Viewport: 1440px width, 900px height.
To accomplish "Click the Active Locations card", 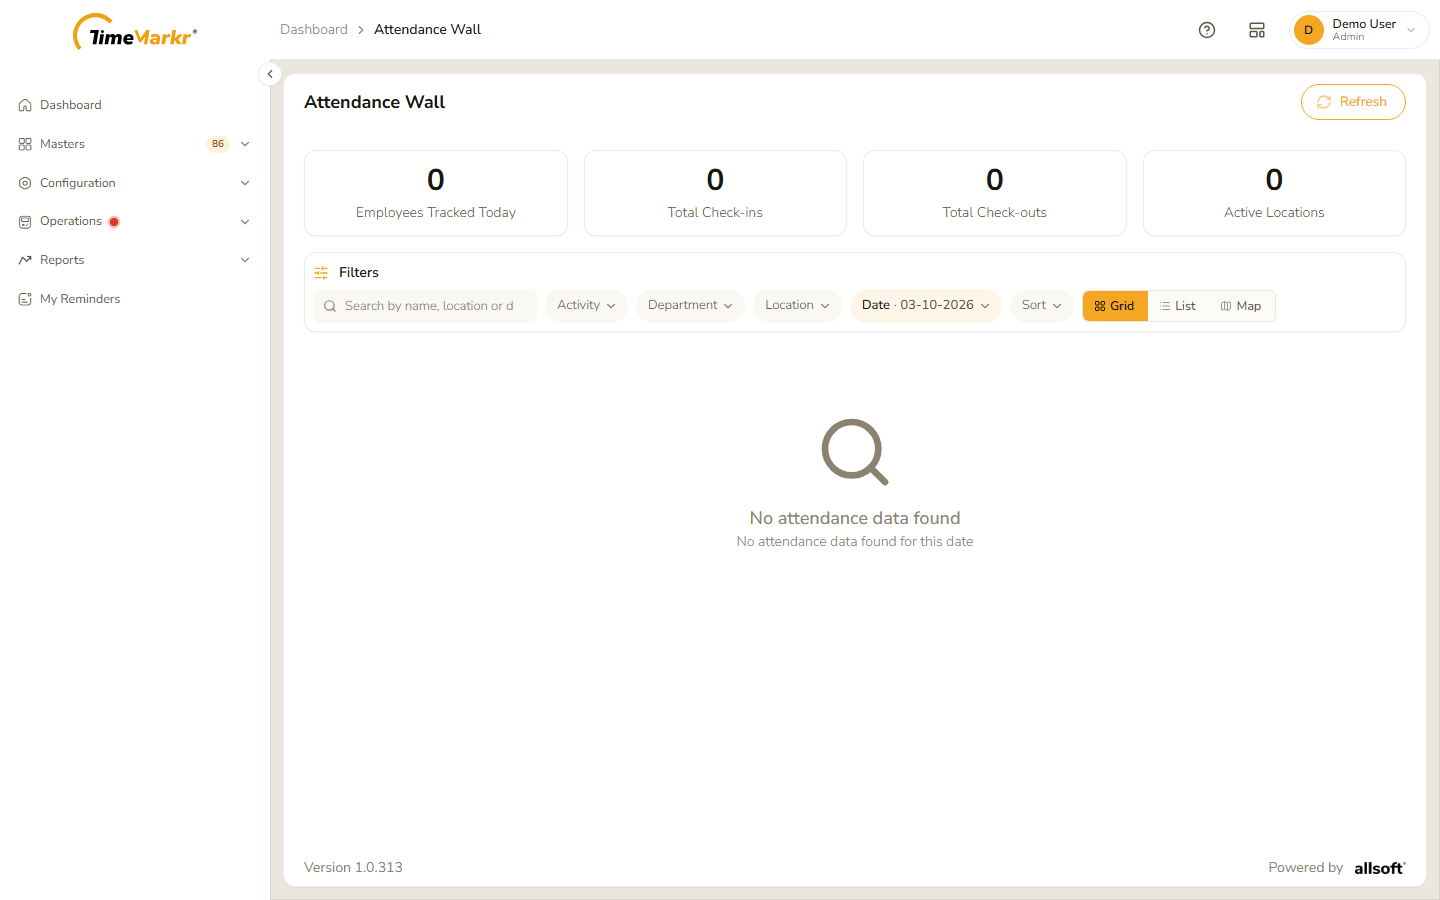I will [1274, 193].
